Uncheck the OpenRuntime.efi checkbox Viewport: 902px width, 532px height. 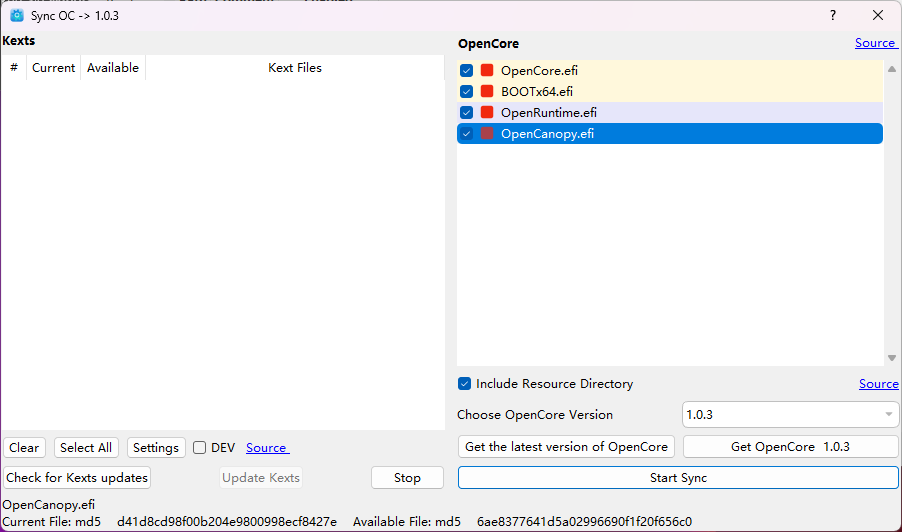[467, 112]
